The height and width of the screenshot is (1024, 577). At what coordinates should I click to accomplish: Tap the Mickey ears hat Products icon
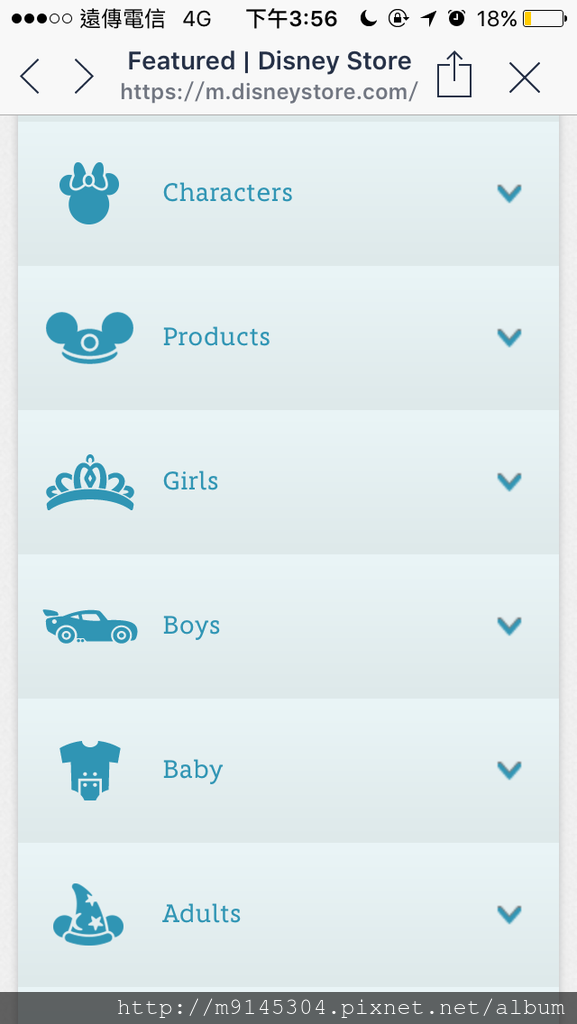pyautogui.click(x=89, y=337)
